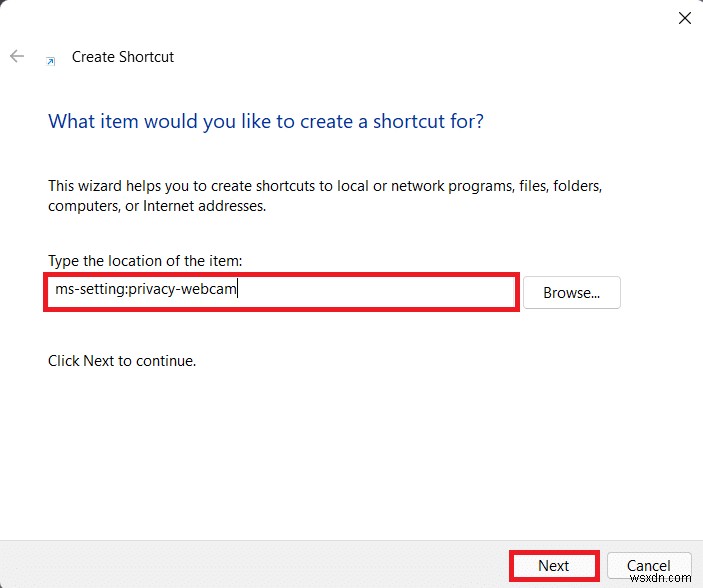Click the back arrow in the wizard header
This screenshot has width=703, height=588.
[17, 57]
